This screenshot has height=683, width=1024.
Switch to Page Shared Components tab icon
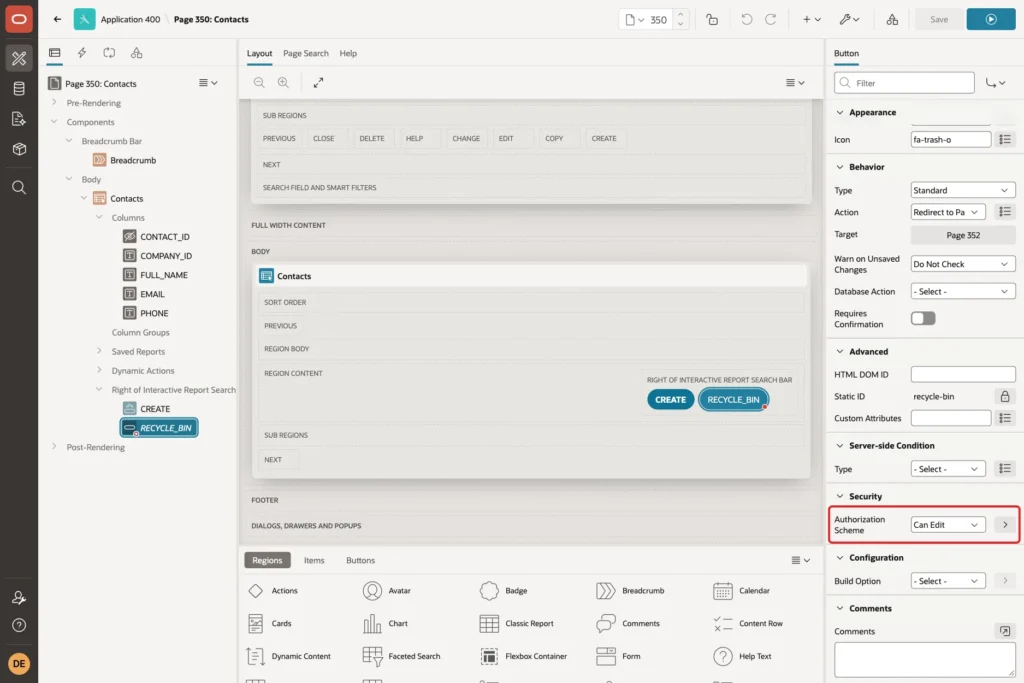click(136, 53)
